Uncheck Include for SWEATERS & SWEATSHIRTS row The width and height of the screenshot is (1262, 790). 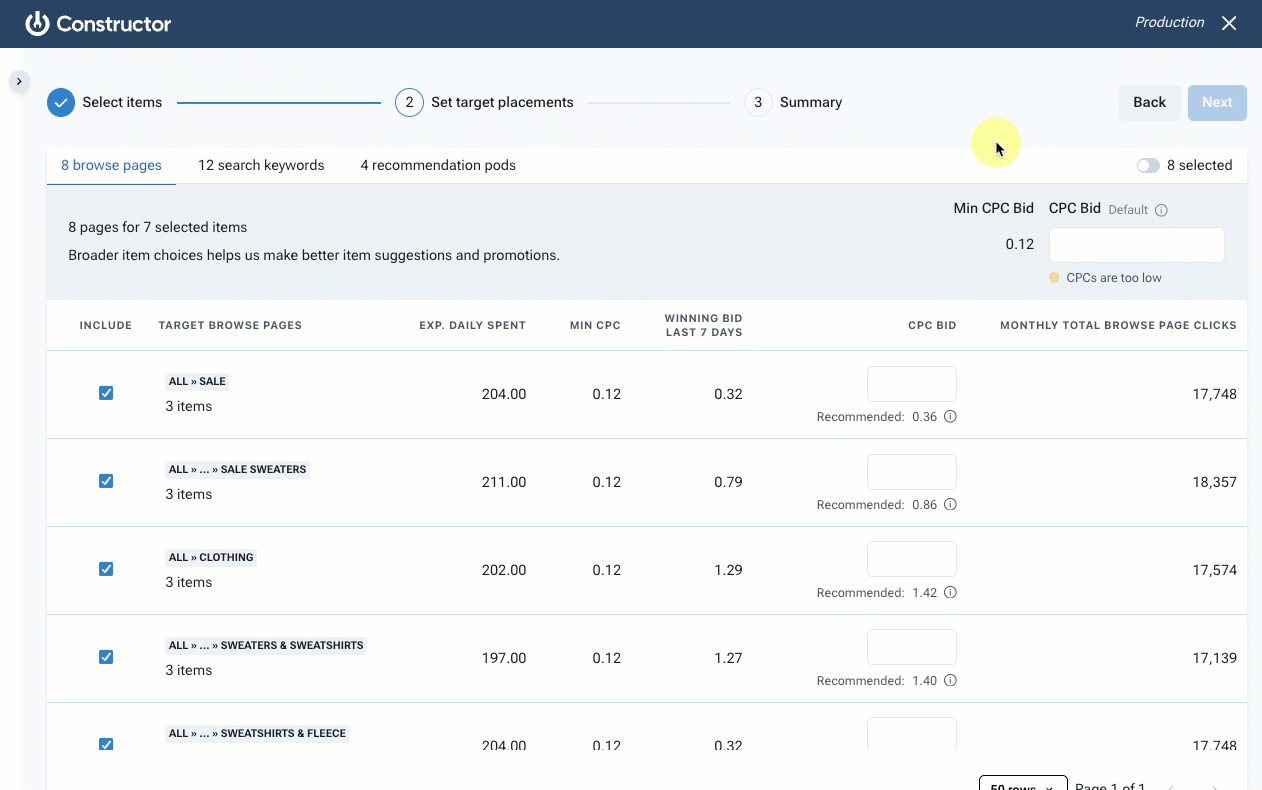click(x=106, y=657)
